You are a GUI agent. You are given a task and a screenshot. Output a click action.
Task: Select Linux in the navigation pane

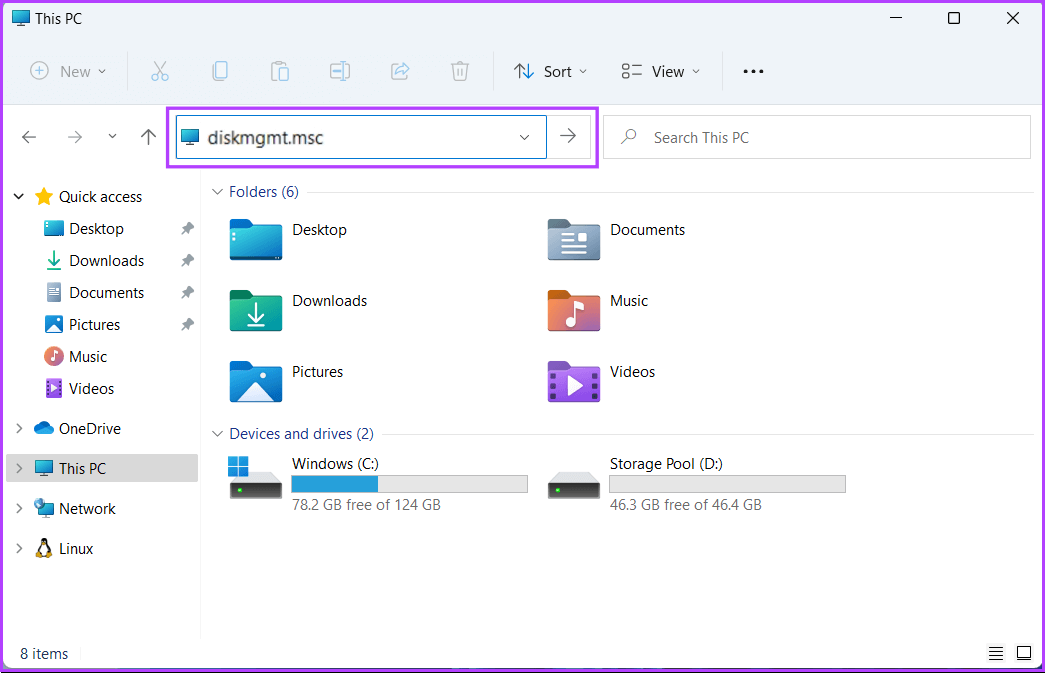click(75, 548)
